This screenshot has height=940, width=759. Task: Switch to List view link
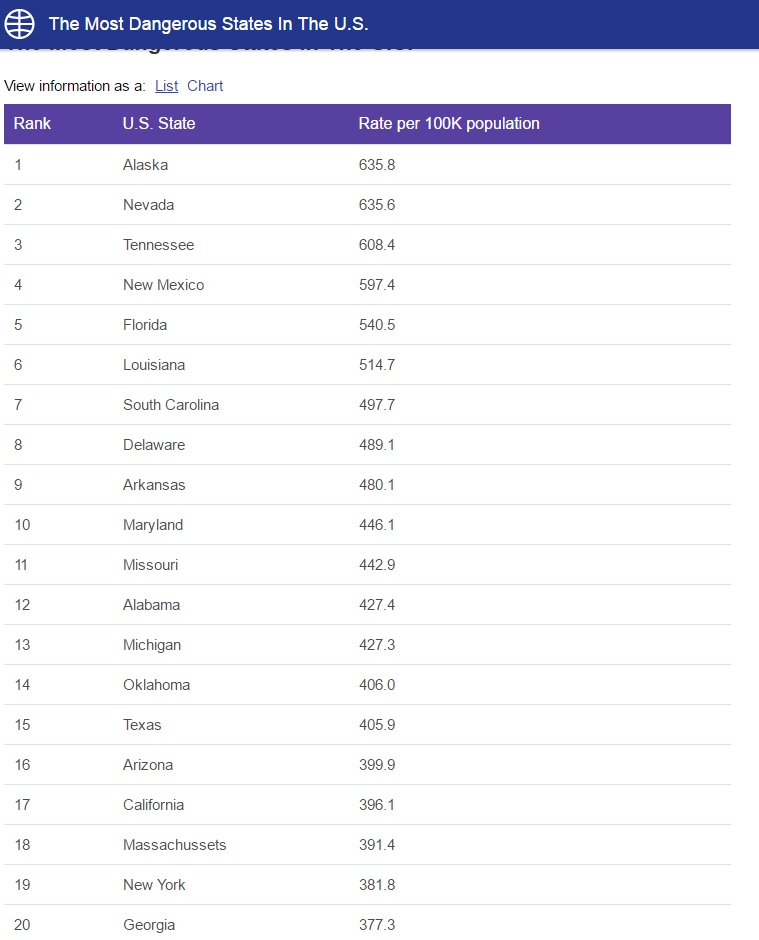click(166, 86)
